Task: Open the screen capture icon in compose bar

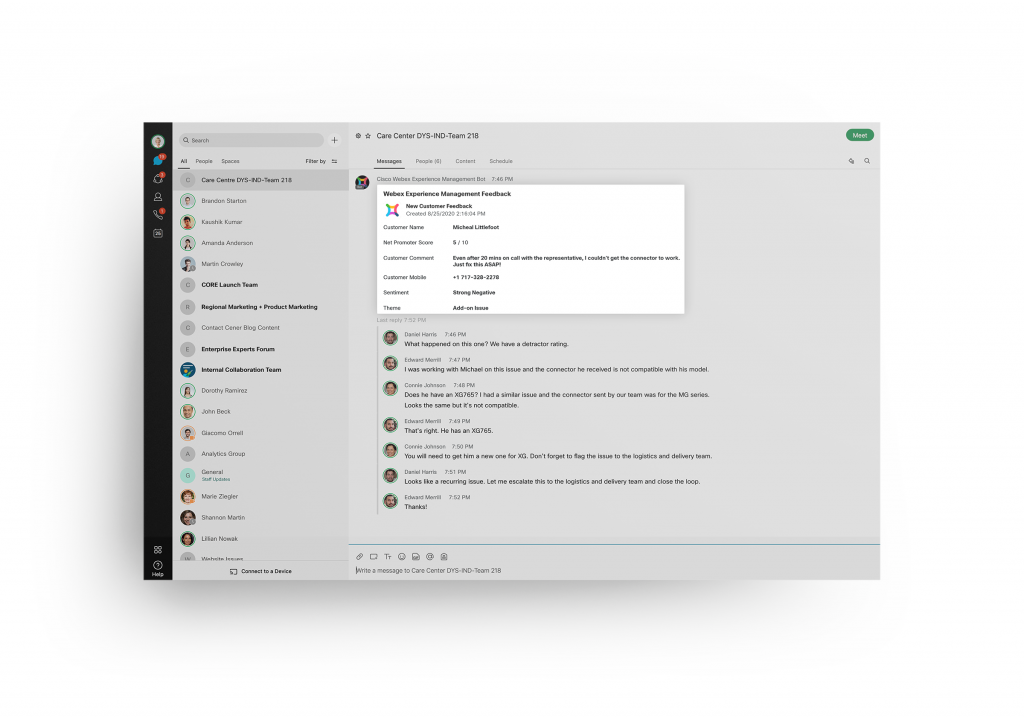Action: (x=374, y=556)
